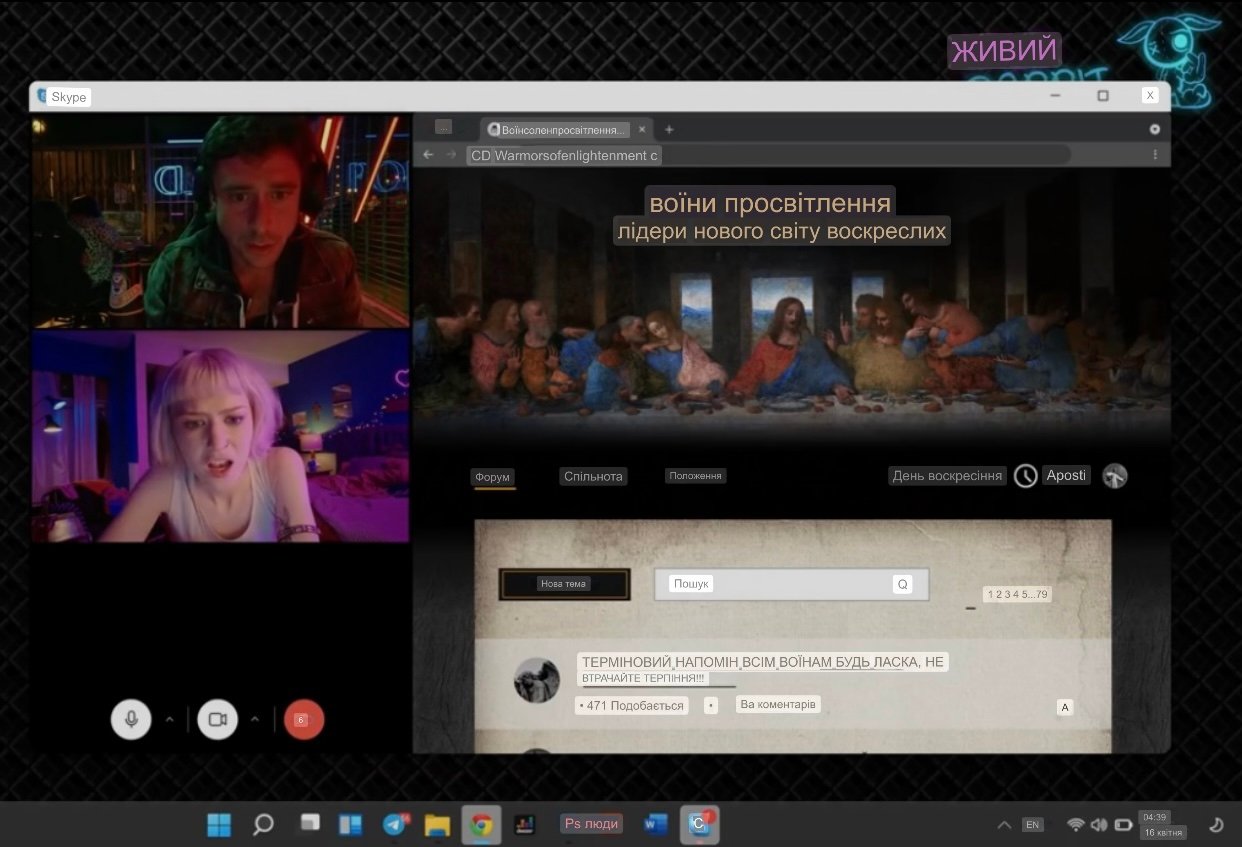This screenshot has width=1242, height=847.
Task: Open the Спільнота section
Action: pyautogui.click(x=593, y=476)
